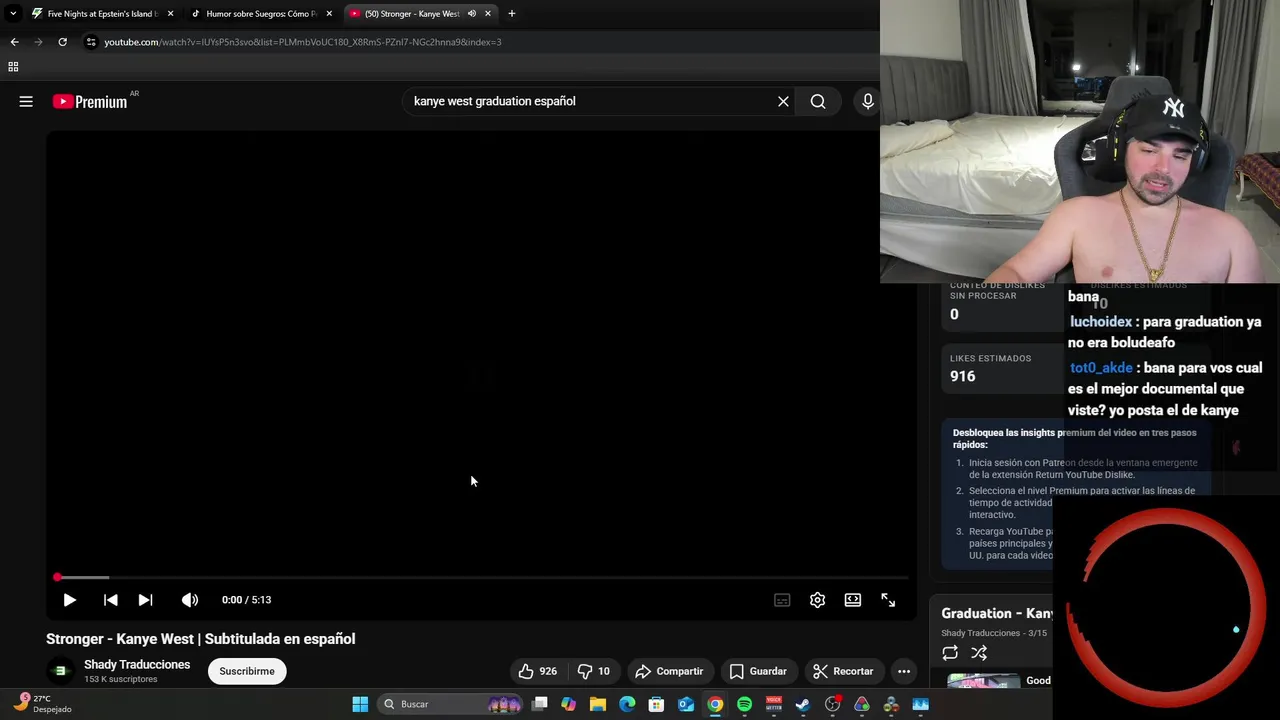Click the 153 K suscriptores text

click(121, 680)
